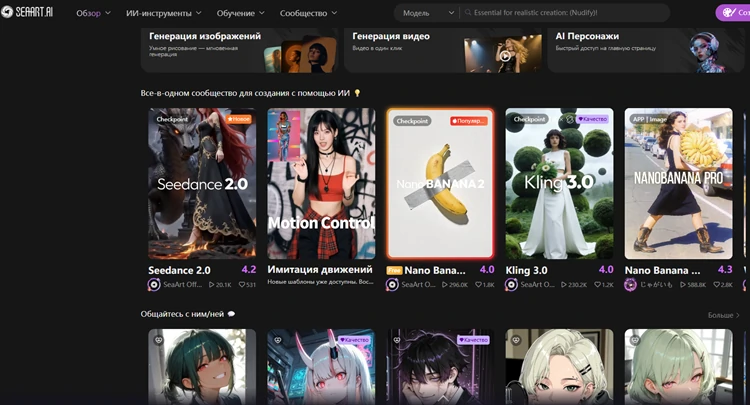The height and width of the screenshot is (405, 750).
Task: Click the SeaArt Off... author name
Action: coord(182,285)
